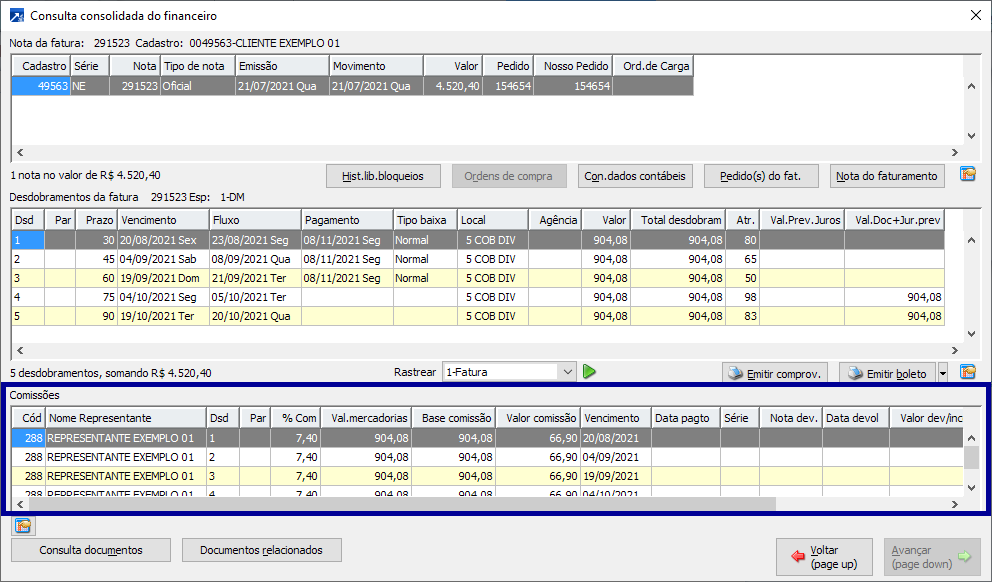The width and height of the screenshot is (992, 582).
Task: Click the Nota do faturamento button
Action: (x=886, y=176)
